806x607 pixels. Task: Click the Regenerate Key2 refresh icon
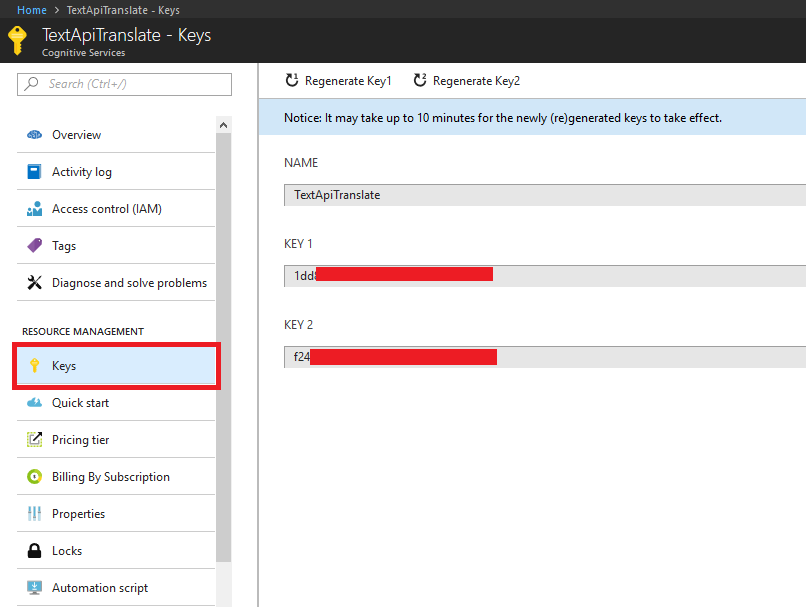pos(420,80)
